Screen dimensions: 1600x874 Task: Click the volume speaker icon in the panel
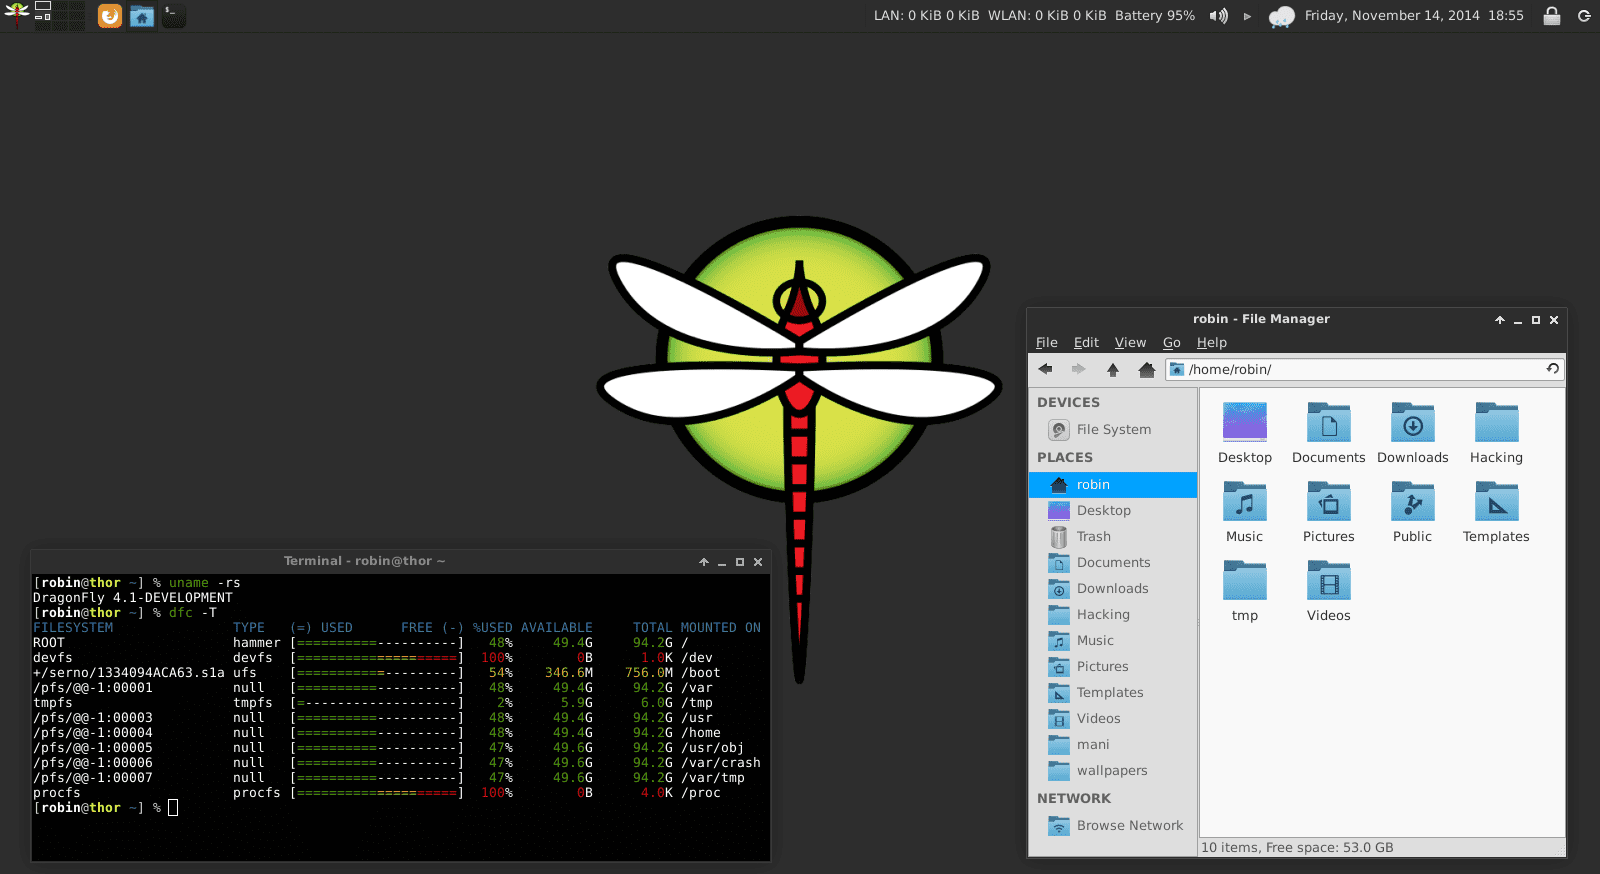coord(1218,16)
